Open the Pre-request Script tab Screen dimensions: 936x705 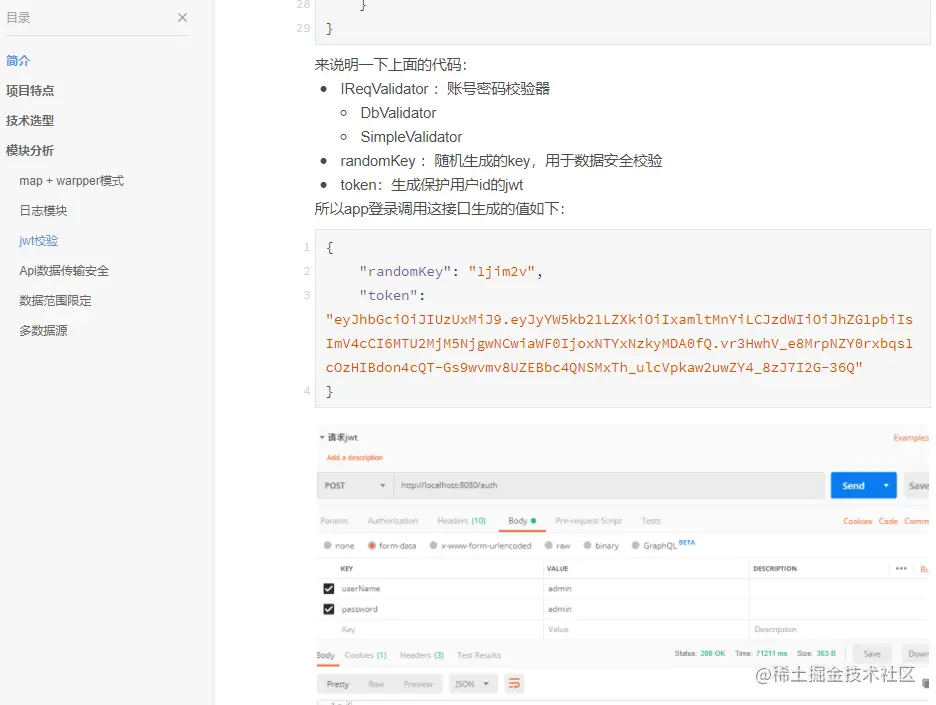[x=588, y=521]
